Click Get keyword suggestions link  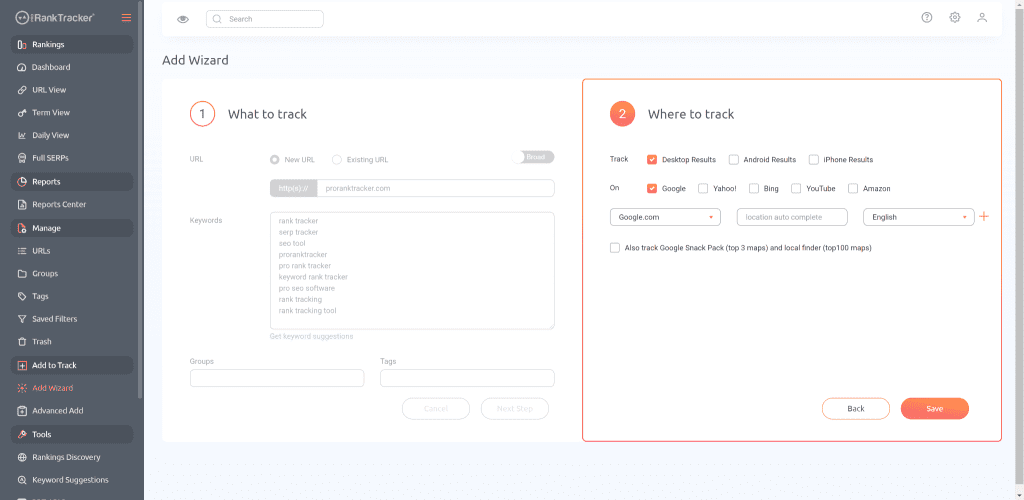point(312,336)
